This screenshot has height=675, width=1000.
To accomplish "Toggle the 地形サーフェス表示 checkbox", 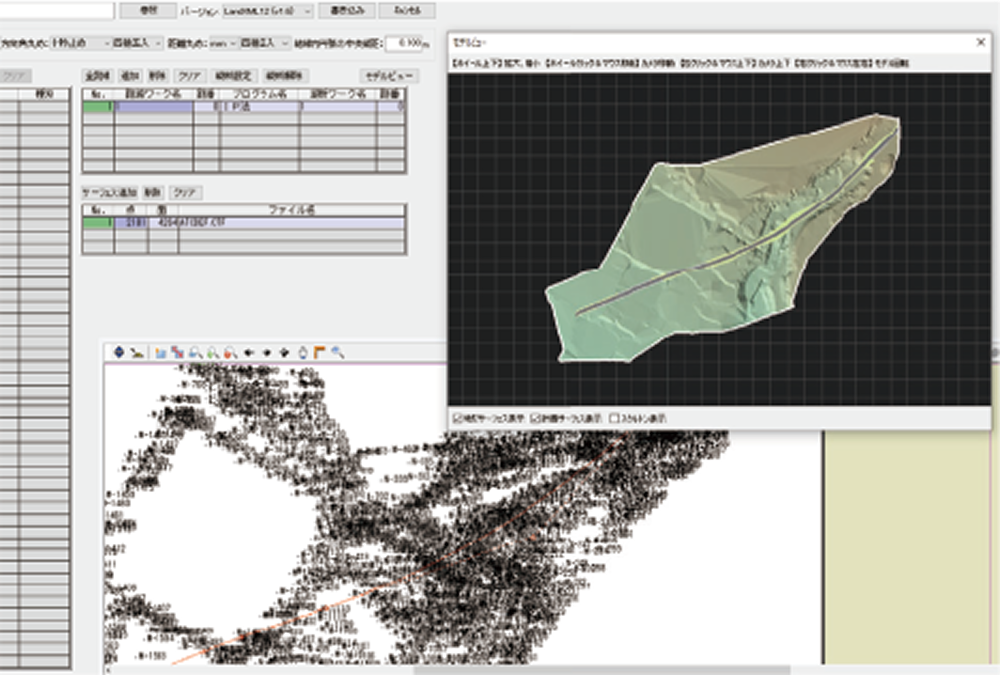I will 457,419.
